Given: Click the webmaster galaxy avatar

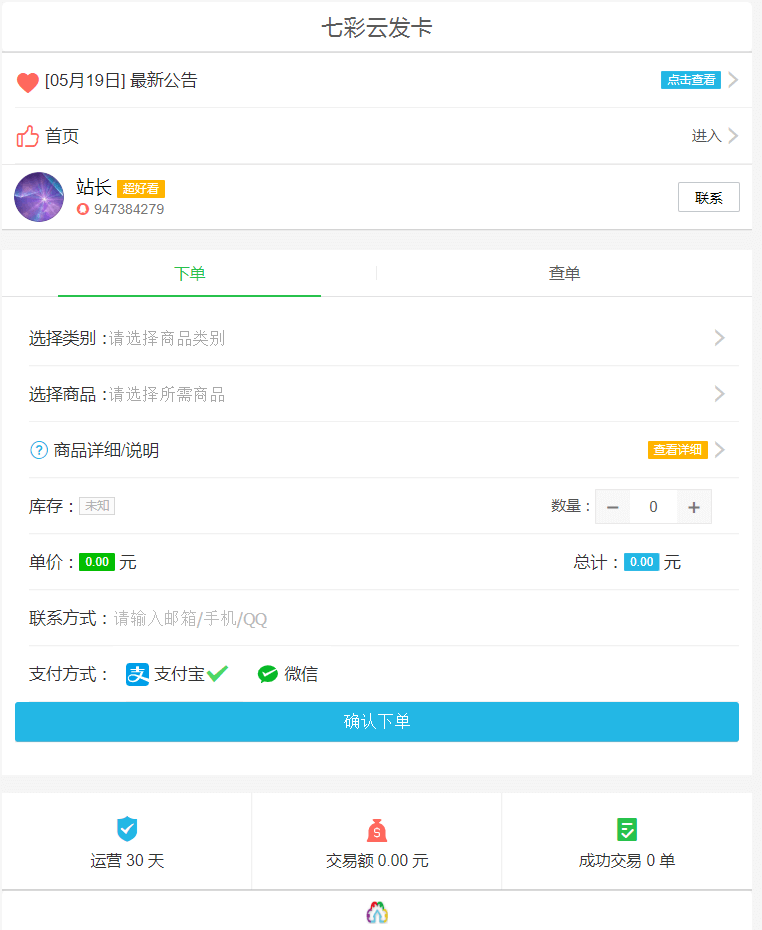Looking at the screenshot, I should [39, 197].
